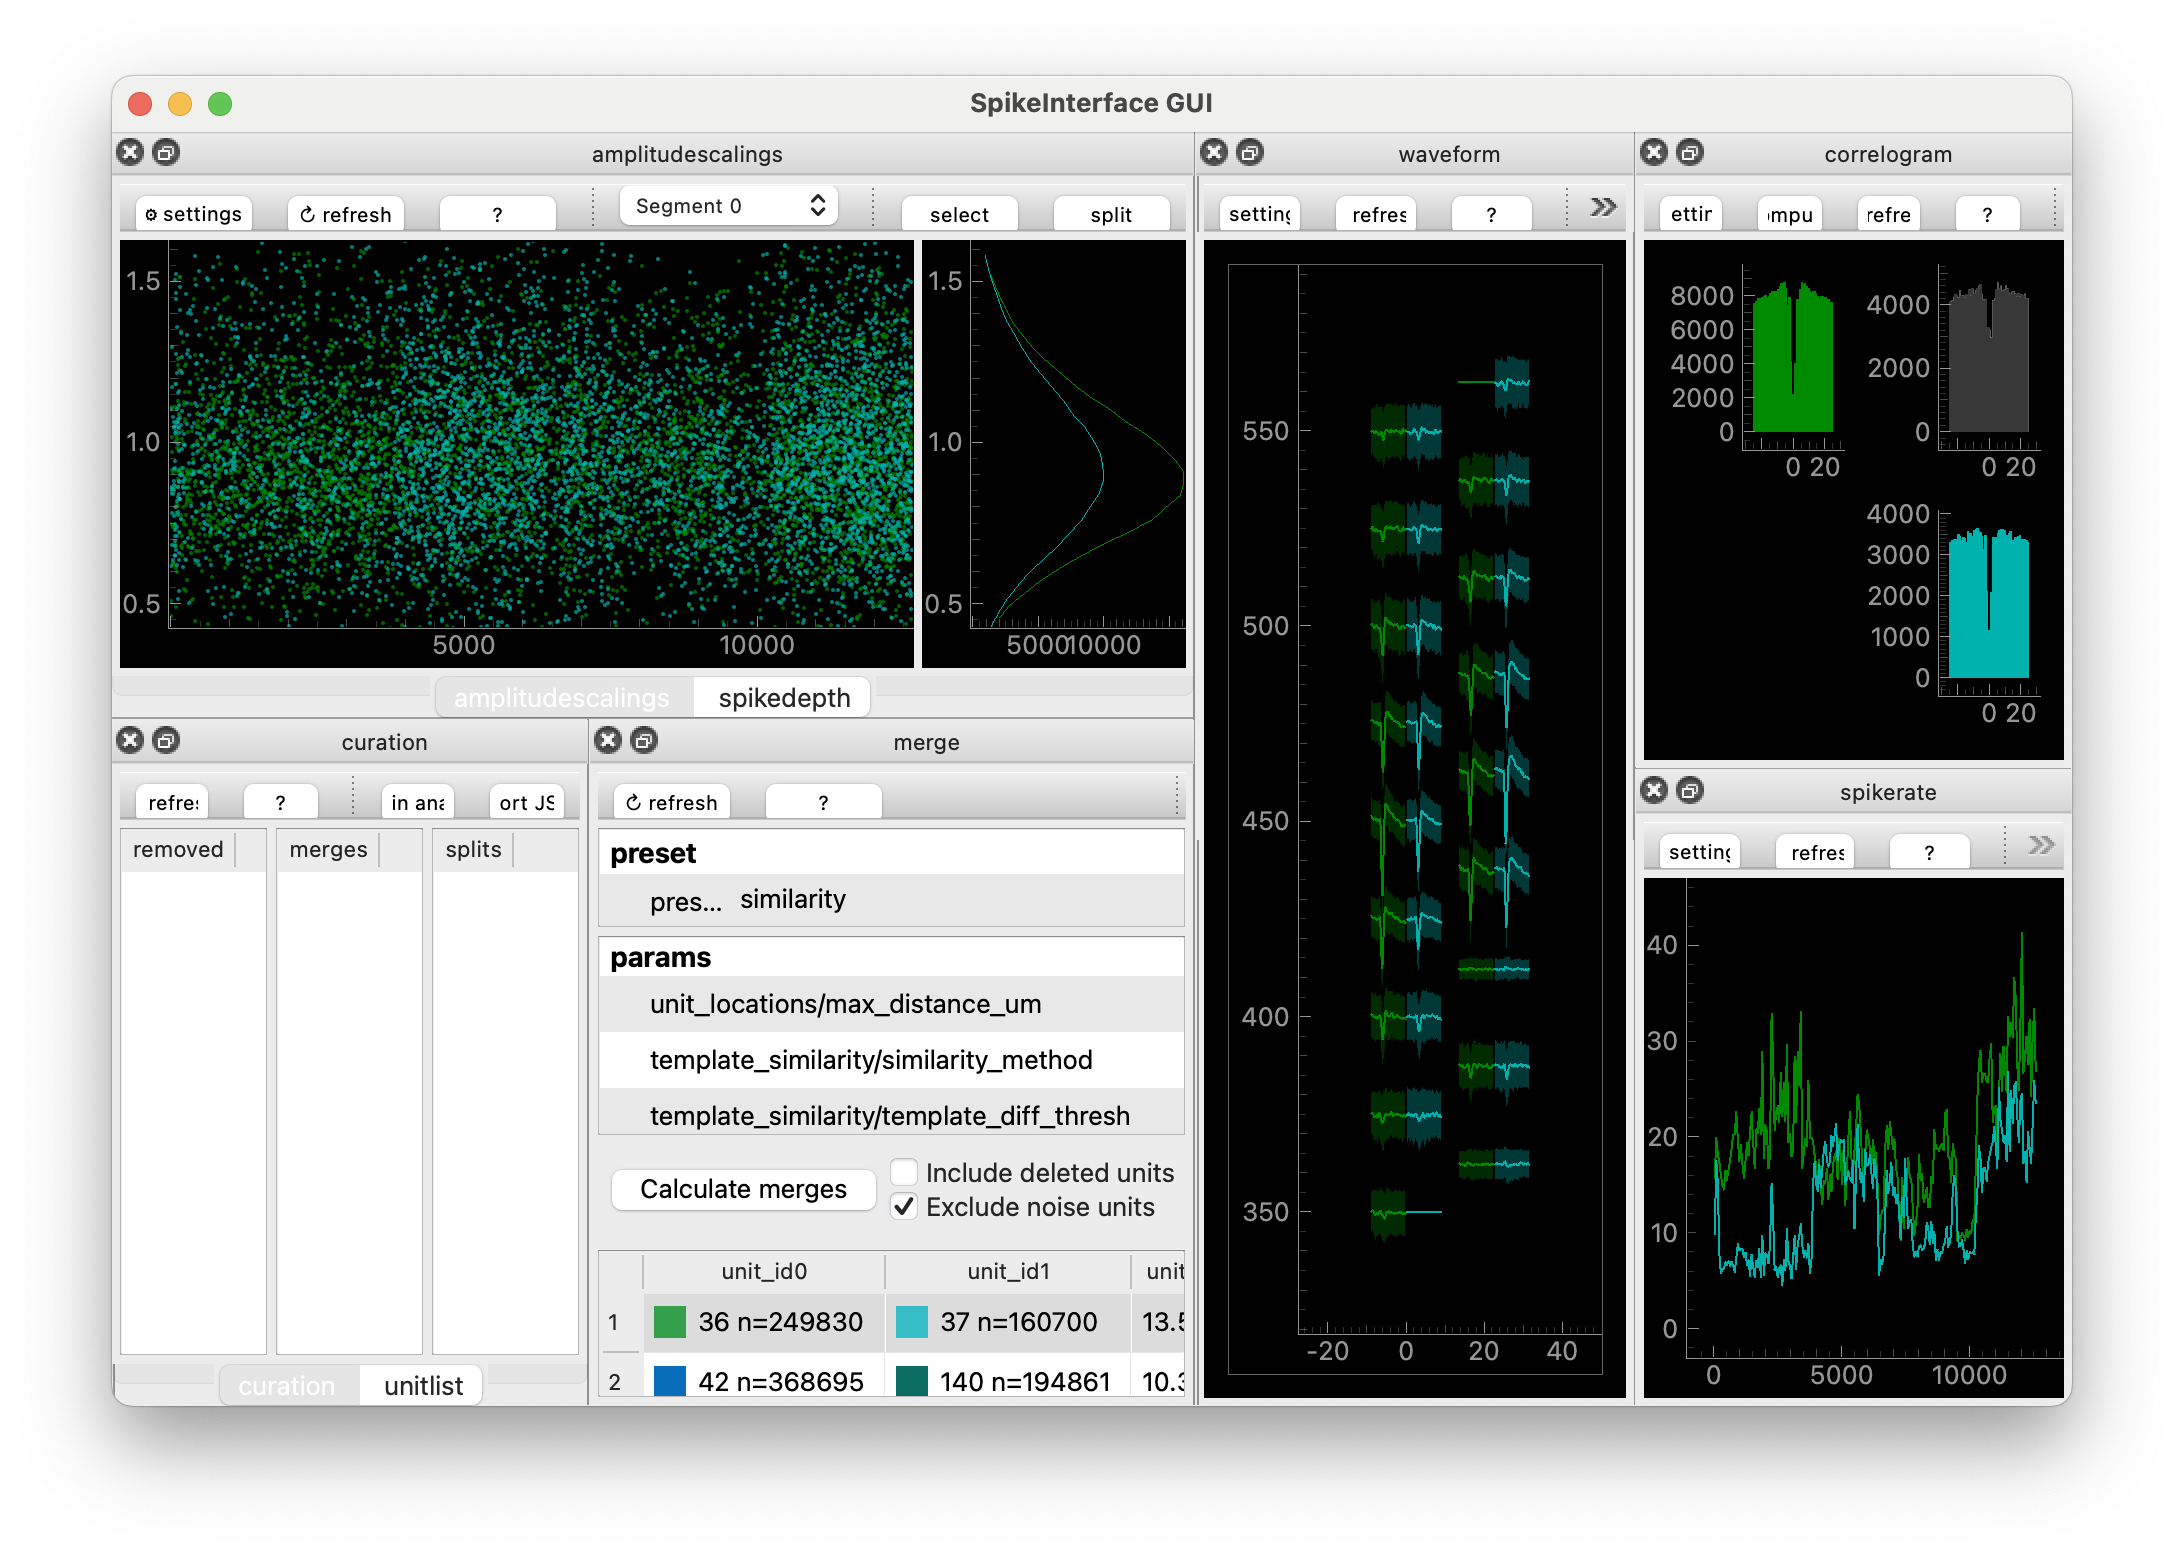Uncheck Exclude noise units checkbox
Viewport: 2184px width, 1554px height.
coord(904,1207)
